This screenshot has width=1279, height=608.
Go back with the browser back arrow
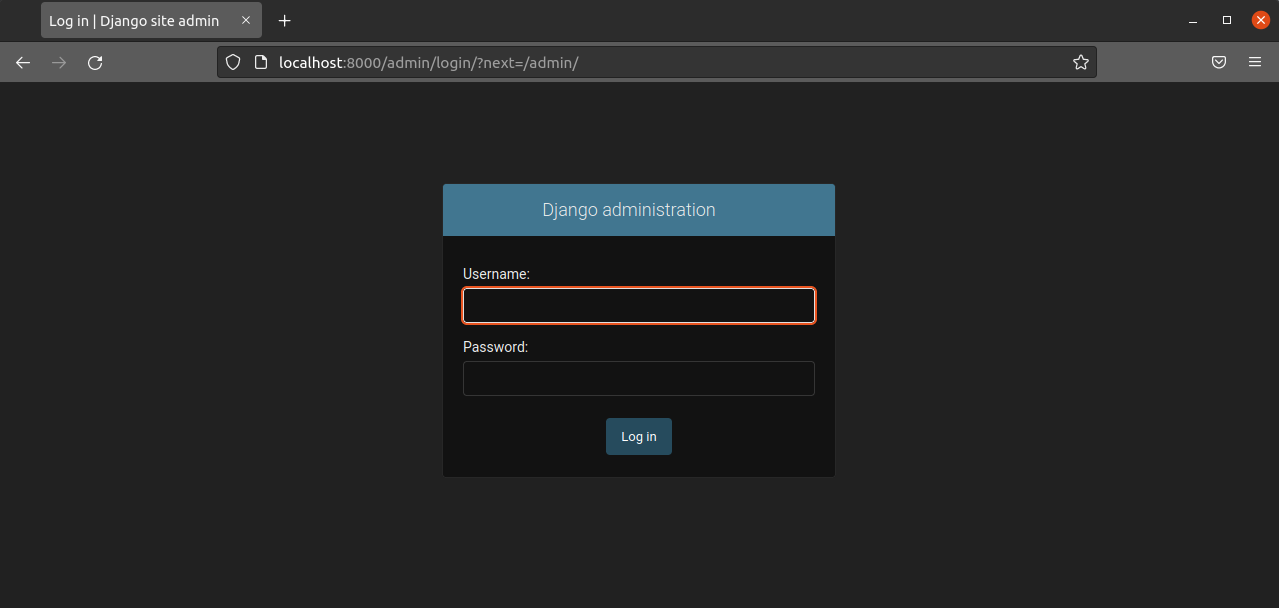(x=23, y=62)
